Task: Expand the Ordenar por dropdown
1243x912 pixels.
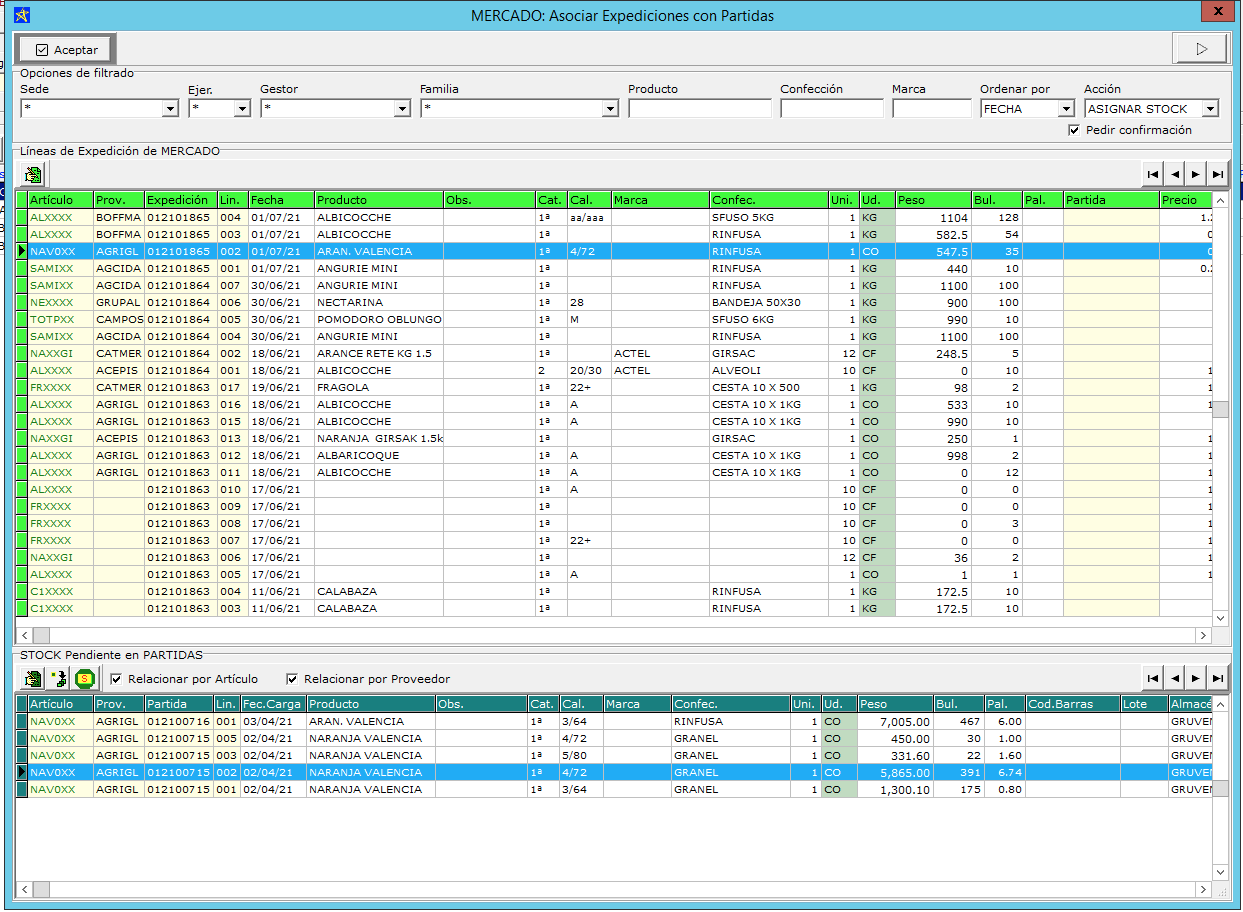Action: [x=1066, y=109]
